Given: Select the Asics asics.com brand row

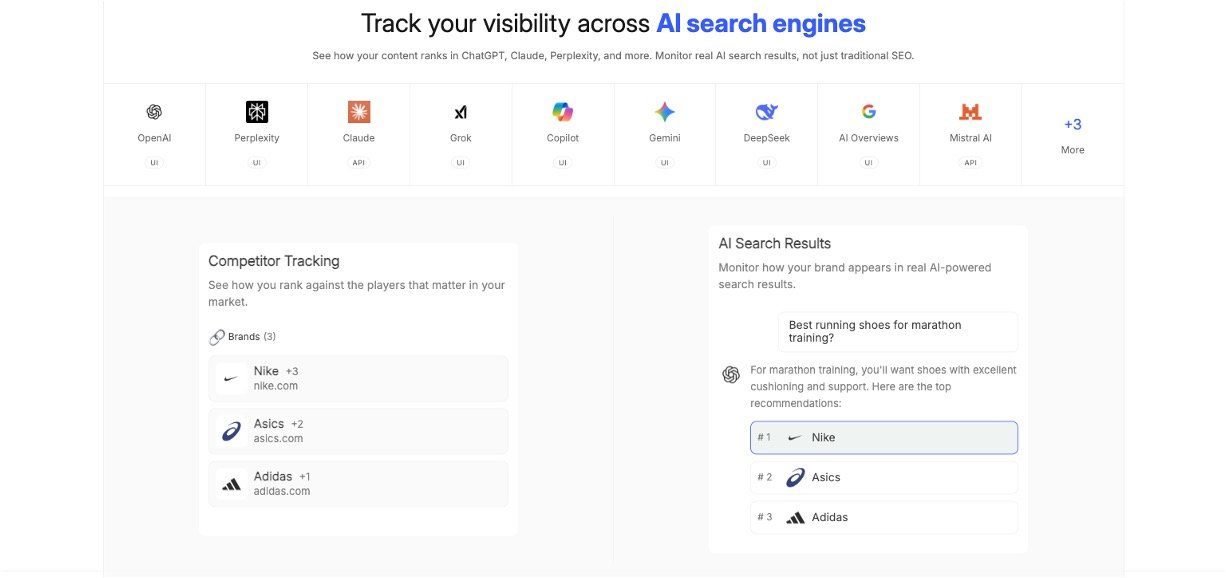Looking at the screenshot, I should 358,431.
